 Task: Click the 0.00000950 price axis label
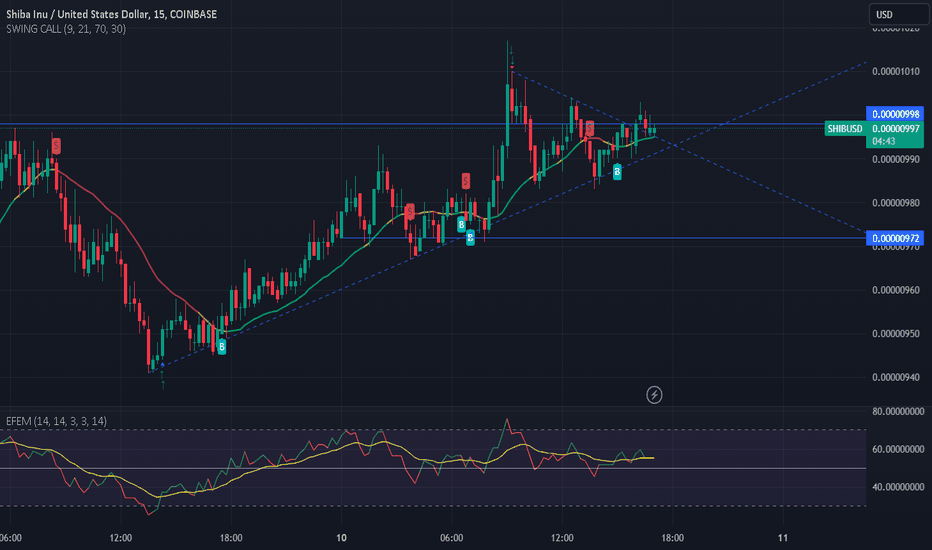896,334
